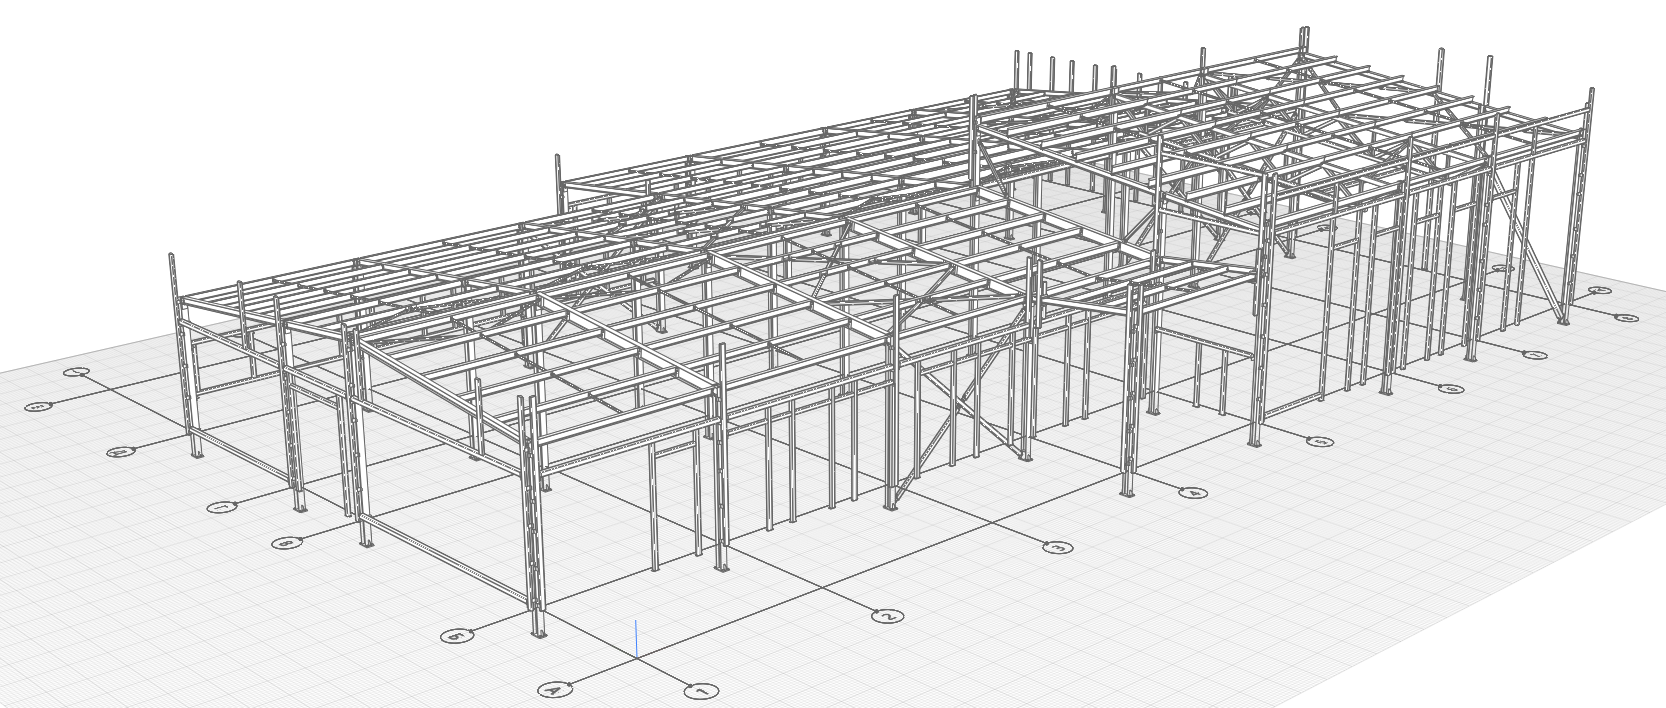The width and height of the screenshot is (1666, 708).
Task: Select grid axis bubble labeled Г
Action: [x=222, y=508]
